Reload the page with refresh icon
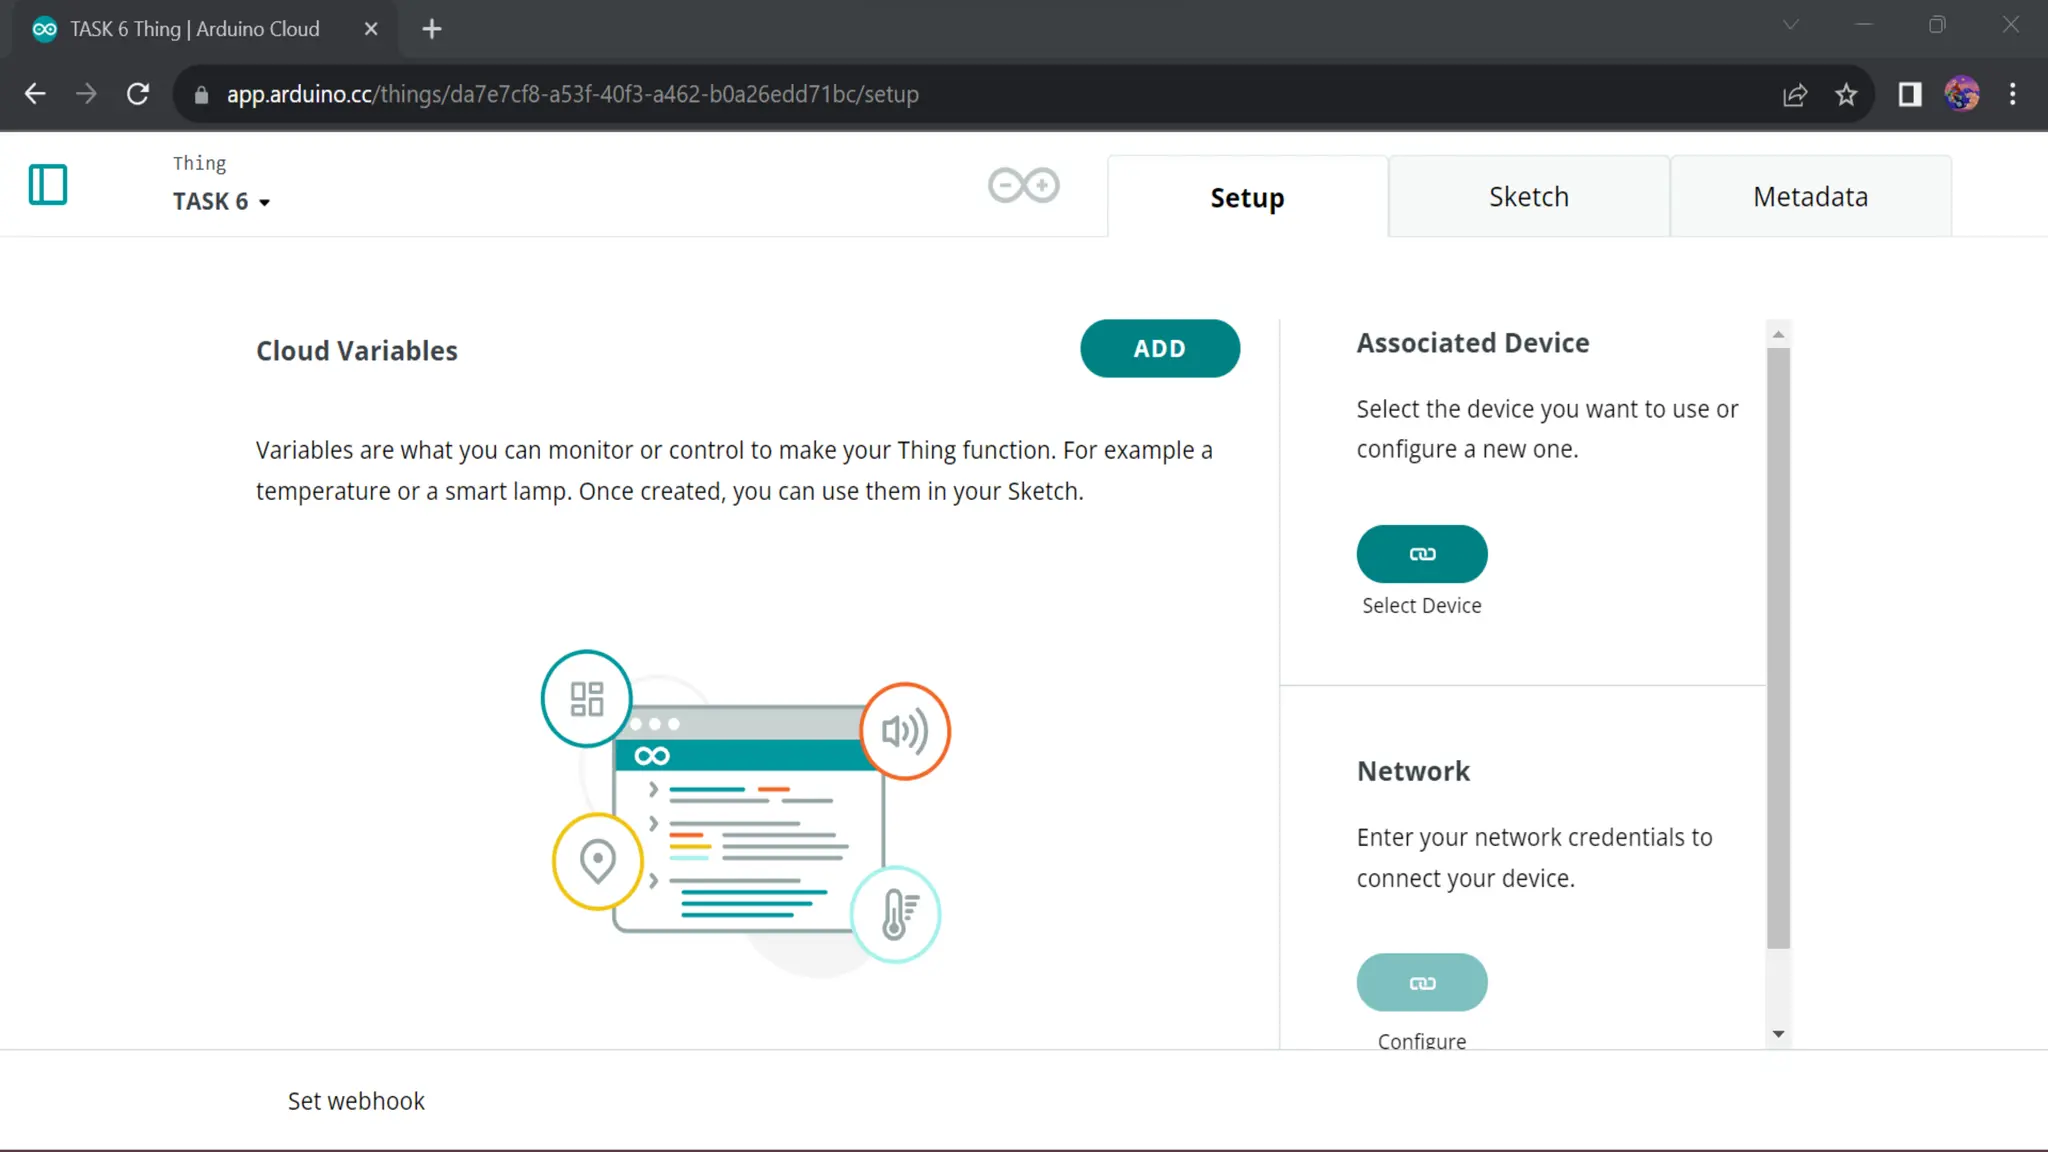The width and height of the screenshot is (2048, 1152). click(138, 94)
